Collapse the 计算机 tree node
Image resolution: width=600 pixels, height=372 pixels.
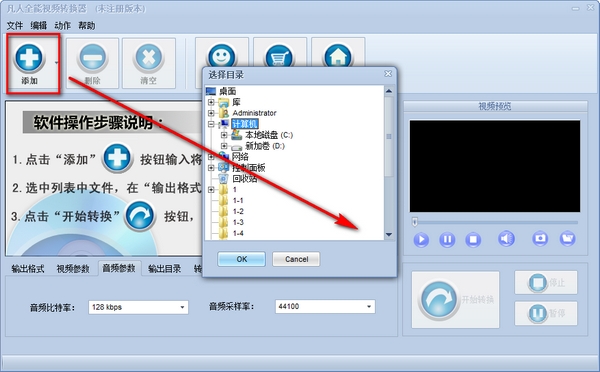click(211, 124)
